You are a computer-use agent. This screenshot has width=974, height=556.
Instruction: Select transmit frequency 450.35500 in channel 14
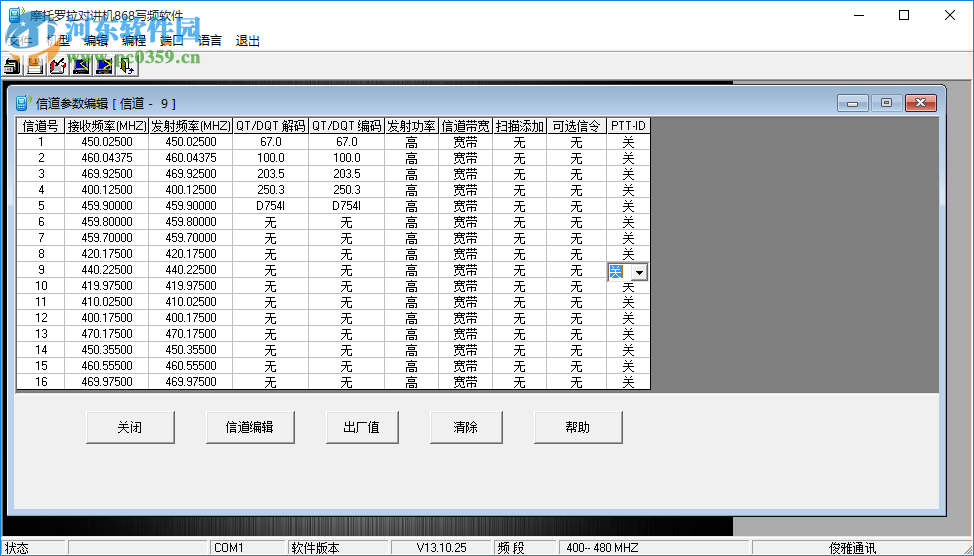click(x=191, y=350)
